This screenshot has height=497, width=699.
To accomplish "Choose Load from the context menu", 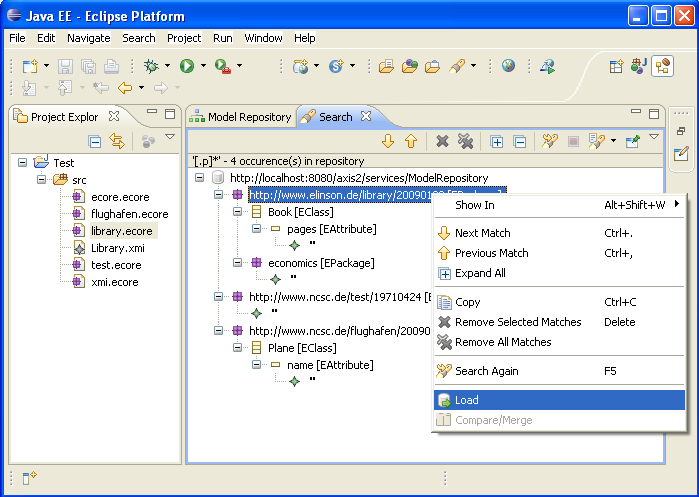I will [559, 400].
